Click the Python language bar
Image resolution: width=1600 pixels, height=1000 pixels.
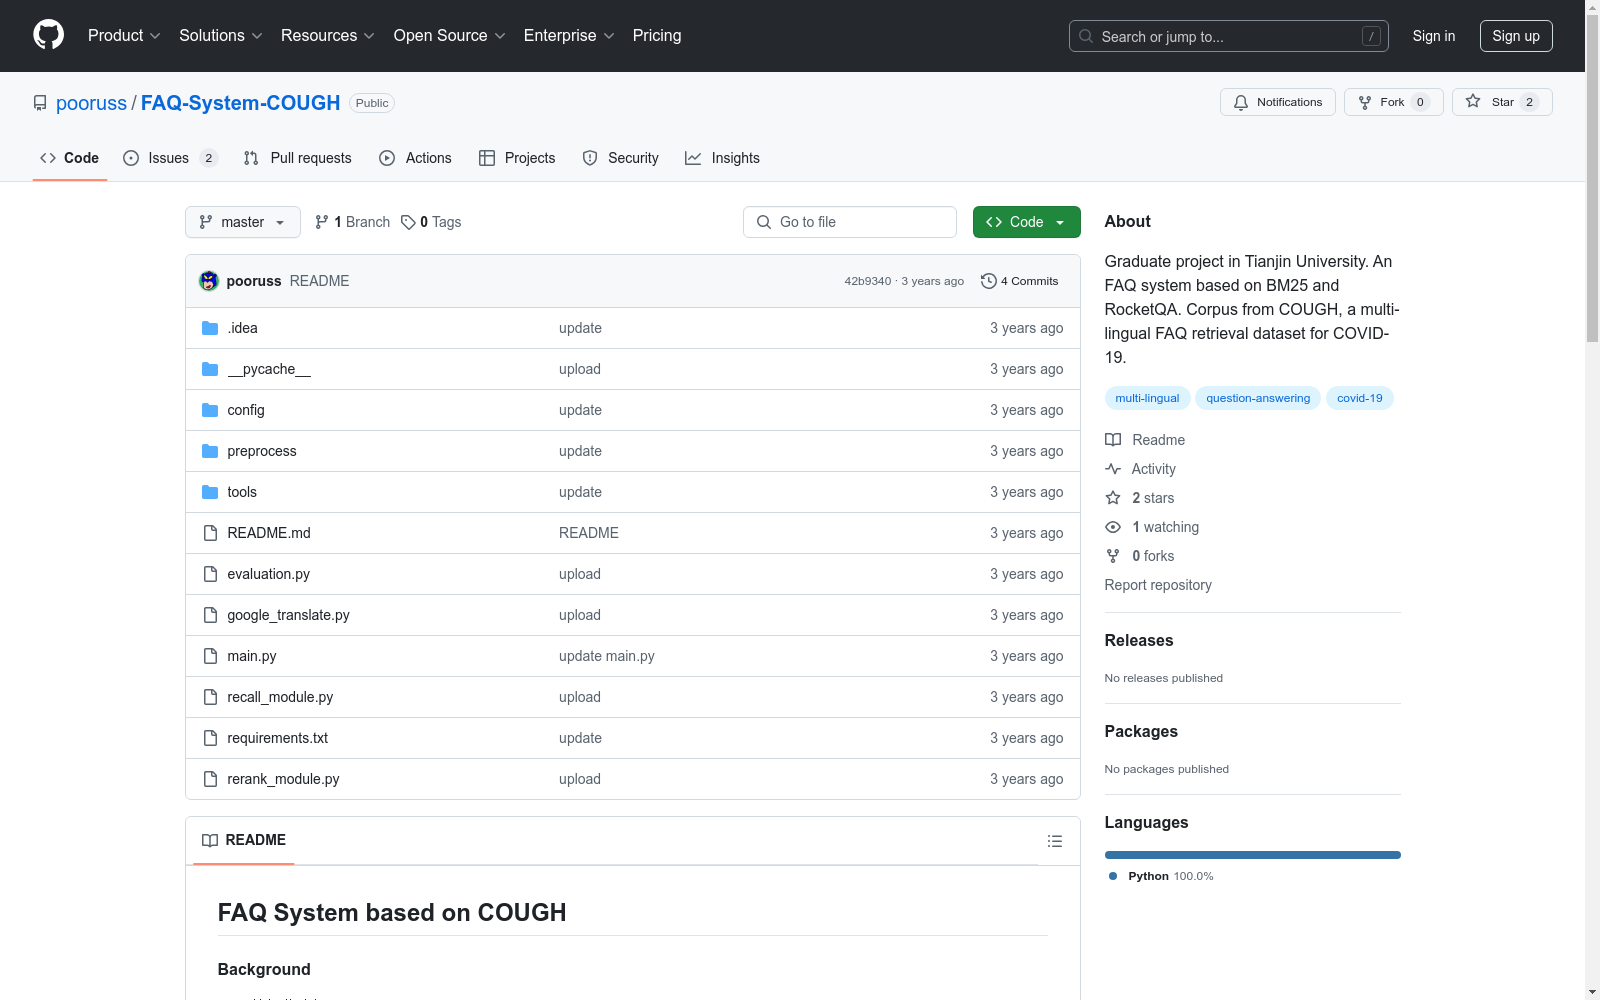pyautogui.click(x=1252, y=855)
